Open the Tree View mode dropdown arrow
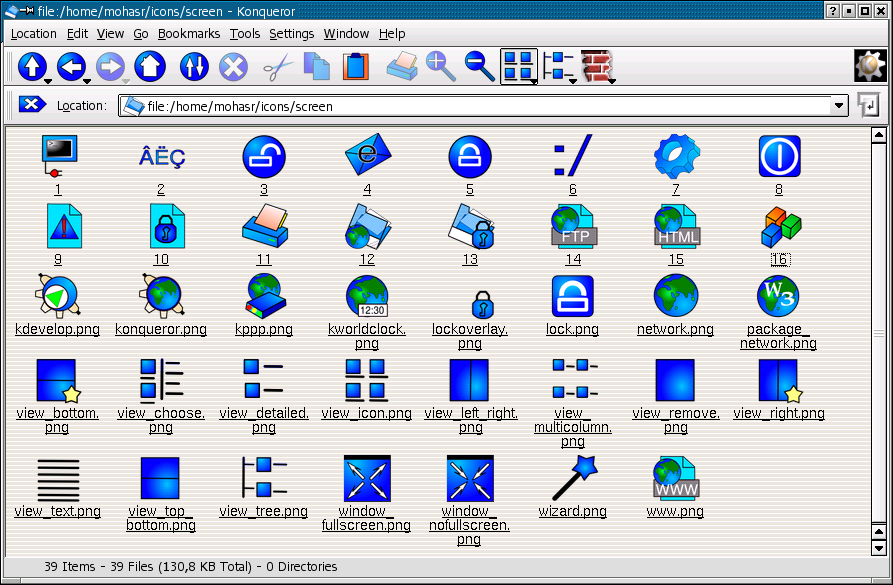This screenshot has width=893, height=585. click(x=573, y=81)
